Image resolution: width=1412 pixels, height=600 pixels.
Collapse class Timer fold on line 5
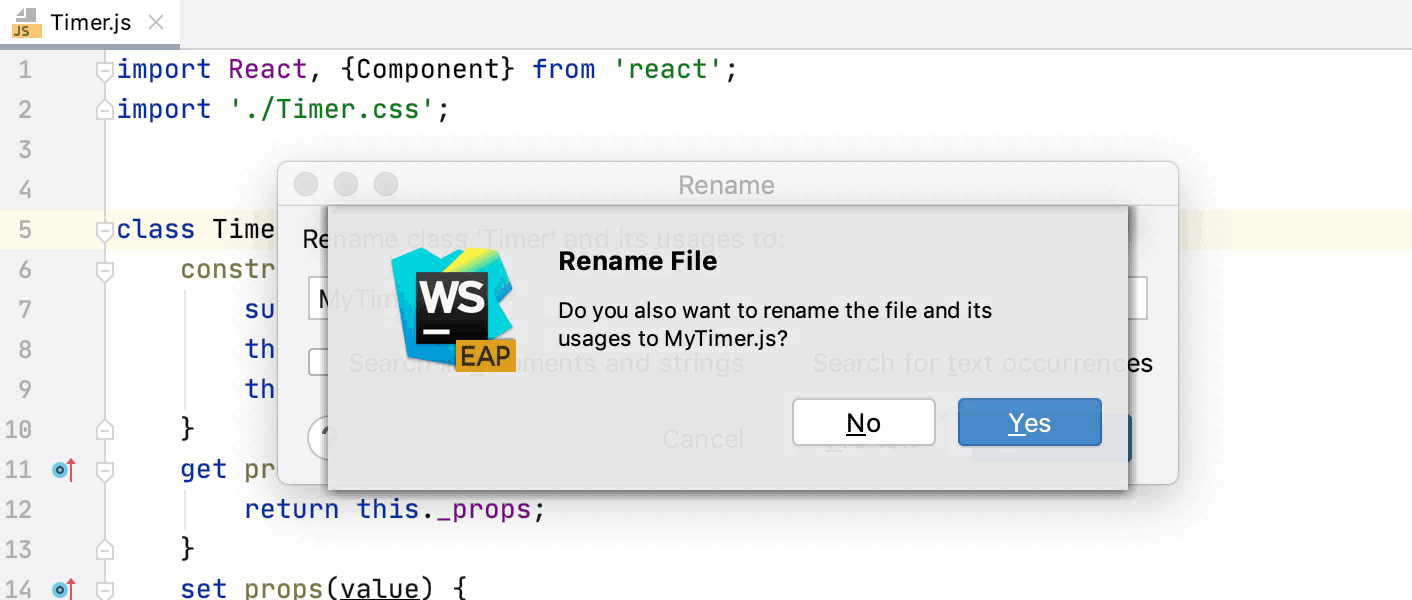pos(105,230)
